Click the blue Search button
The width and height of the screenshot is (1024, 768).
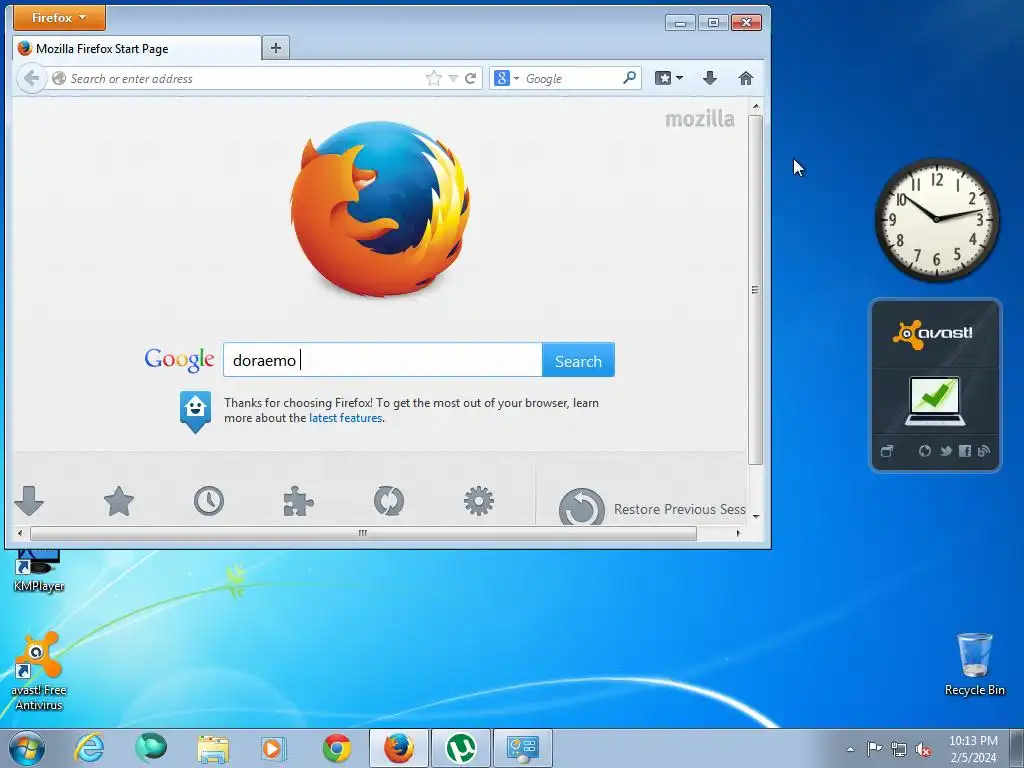pos(578,360)
